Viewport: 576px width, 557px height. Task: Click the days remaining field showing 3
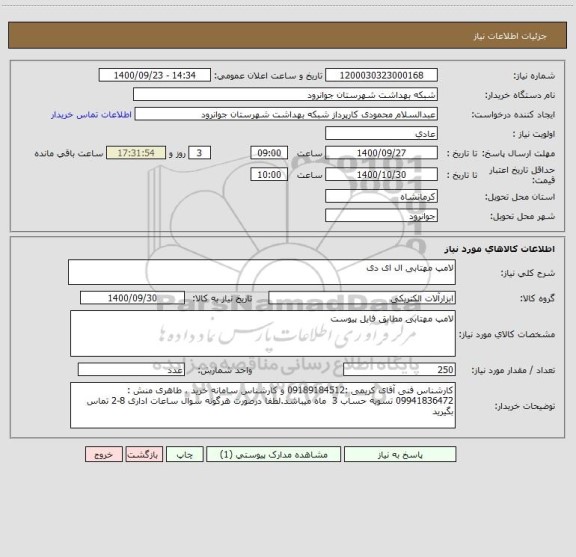coord(199,153)
